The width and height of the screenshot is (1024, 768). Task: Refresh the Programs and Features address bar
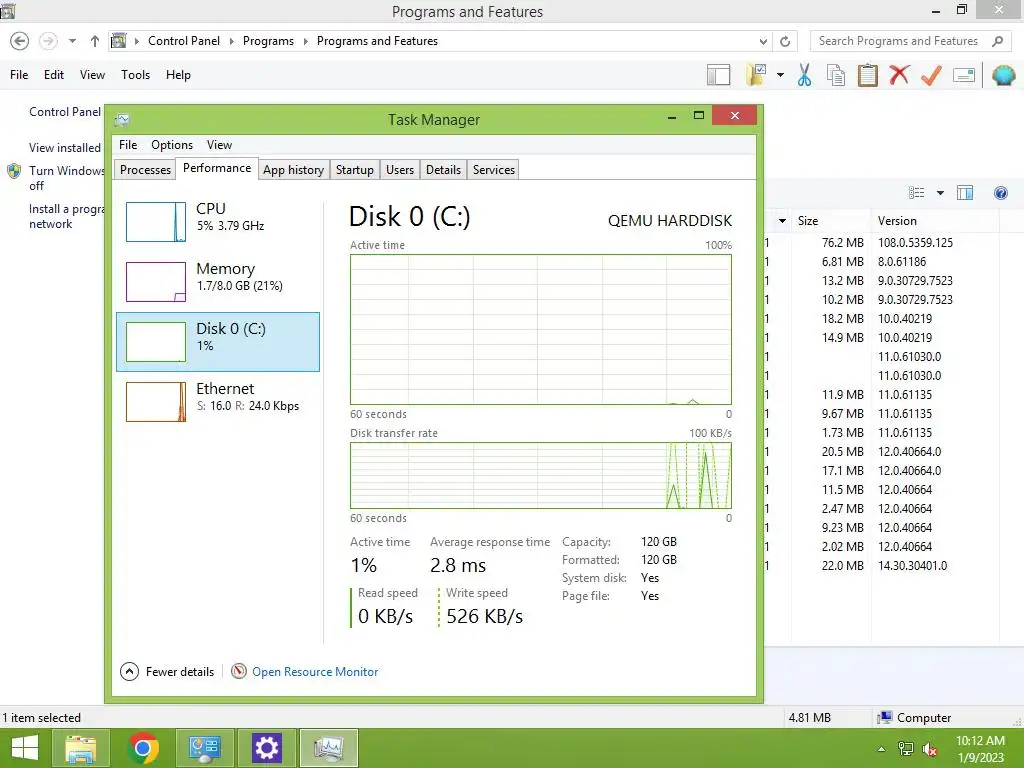(785, 41)
